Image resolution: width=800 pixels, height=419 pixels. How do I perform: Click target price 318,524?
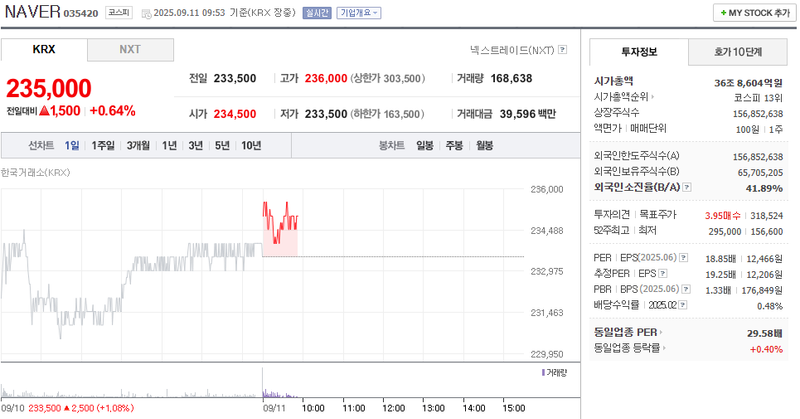click(766, 216)
